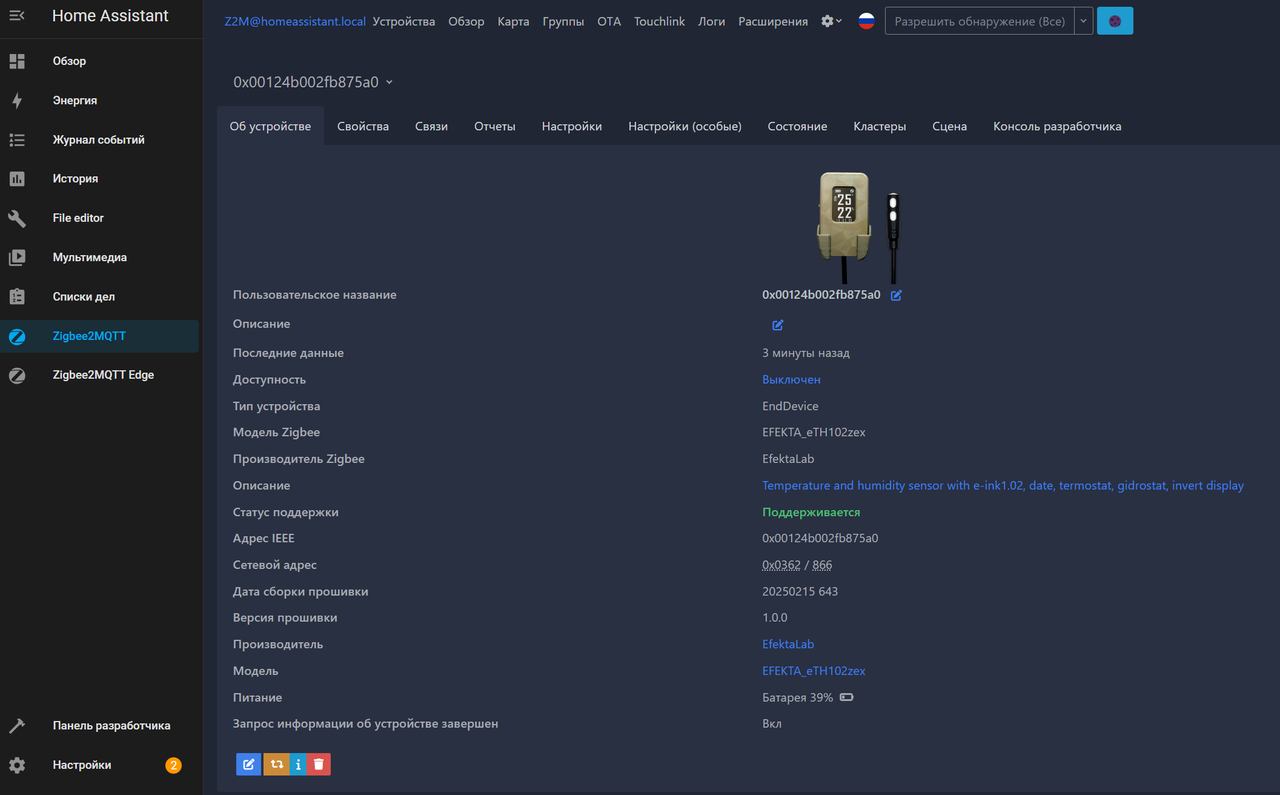Collapse the Home Assistant sidebar menu icon

click(17, 16)
